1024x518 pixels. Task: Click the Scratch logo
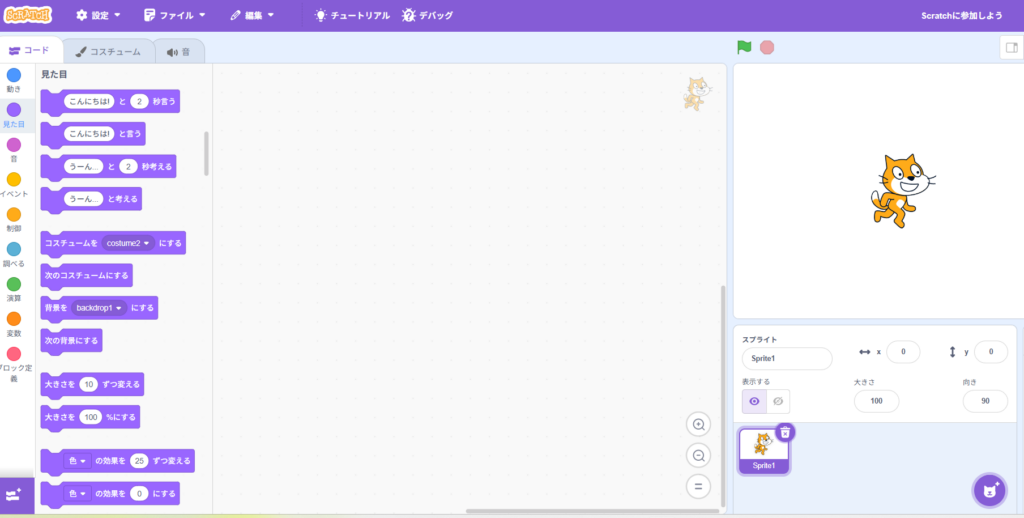coord(27,14)
